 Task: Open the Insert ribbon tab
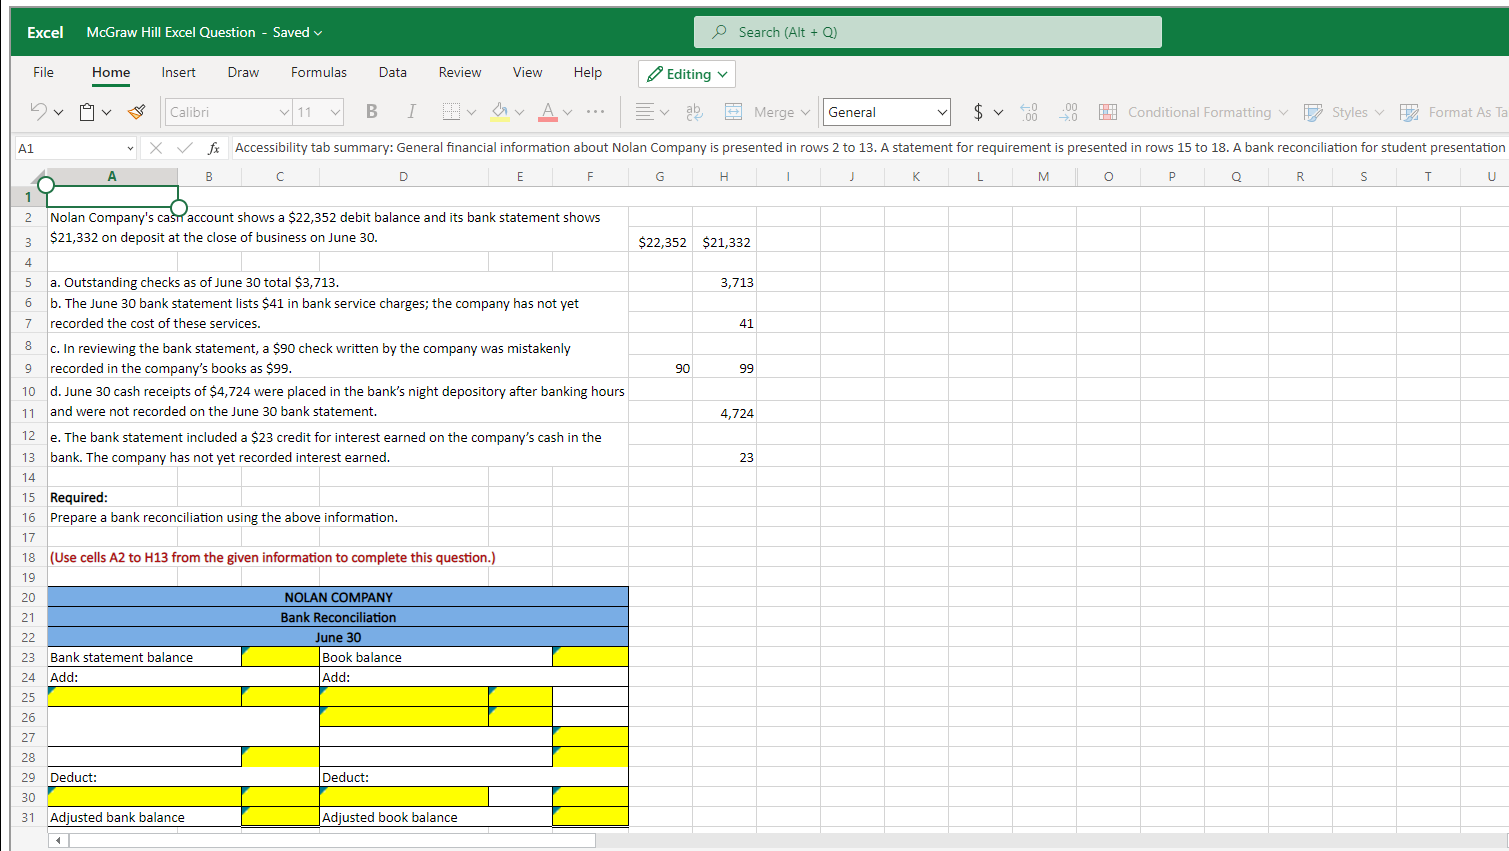pyautogui.click(x=178, y=72)
